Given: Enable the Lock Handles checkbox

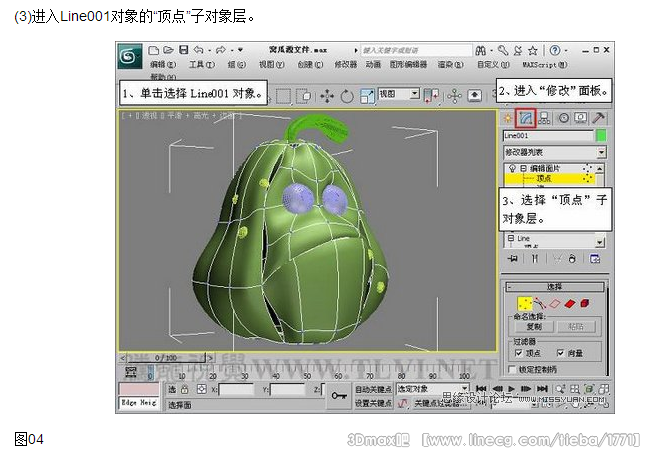Looking at the screenshot, I should (512, 369).
